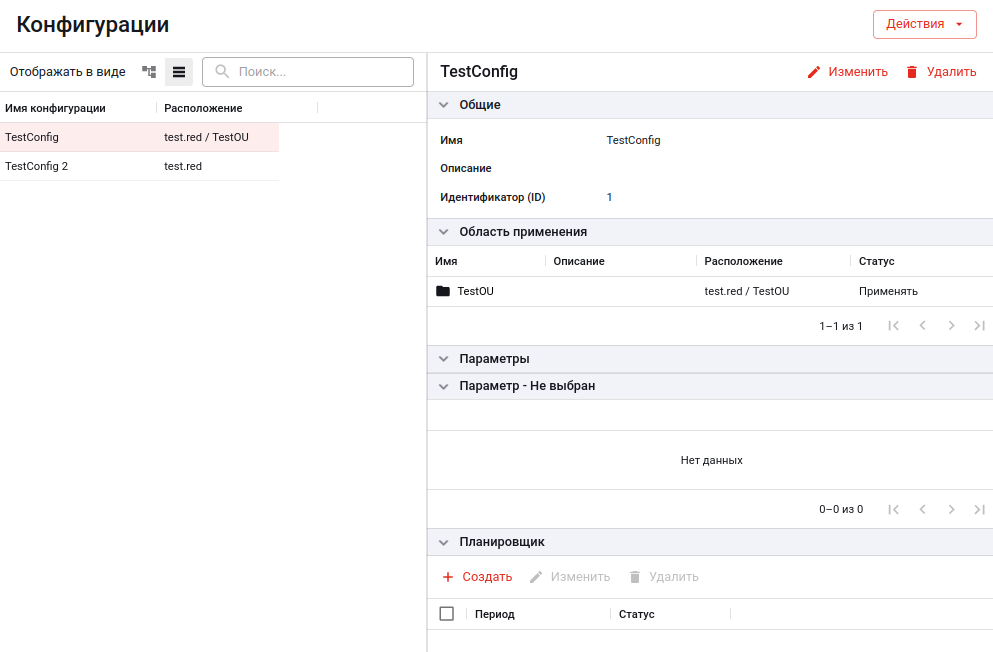Switch to list view display mode

(x=179, y=72)
